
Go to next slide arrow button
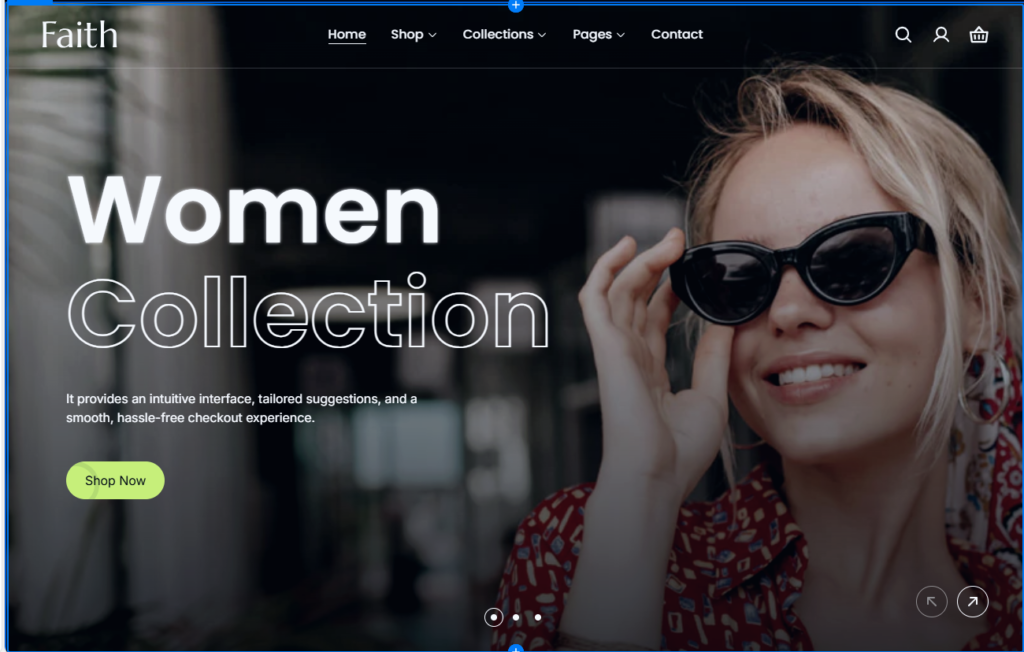click(x=972, y=602)
